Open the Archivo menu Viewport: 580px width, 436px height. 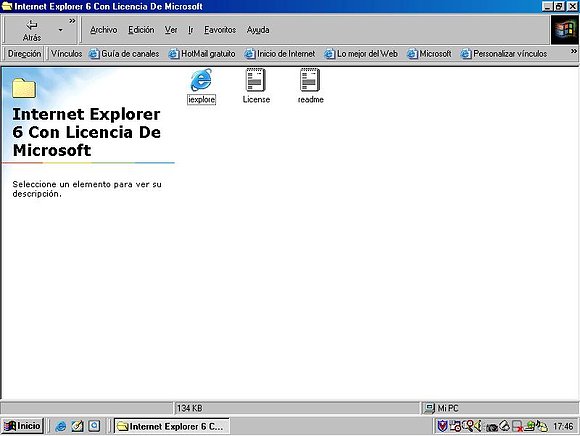(104, 30)
